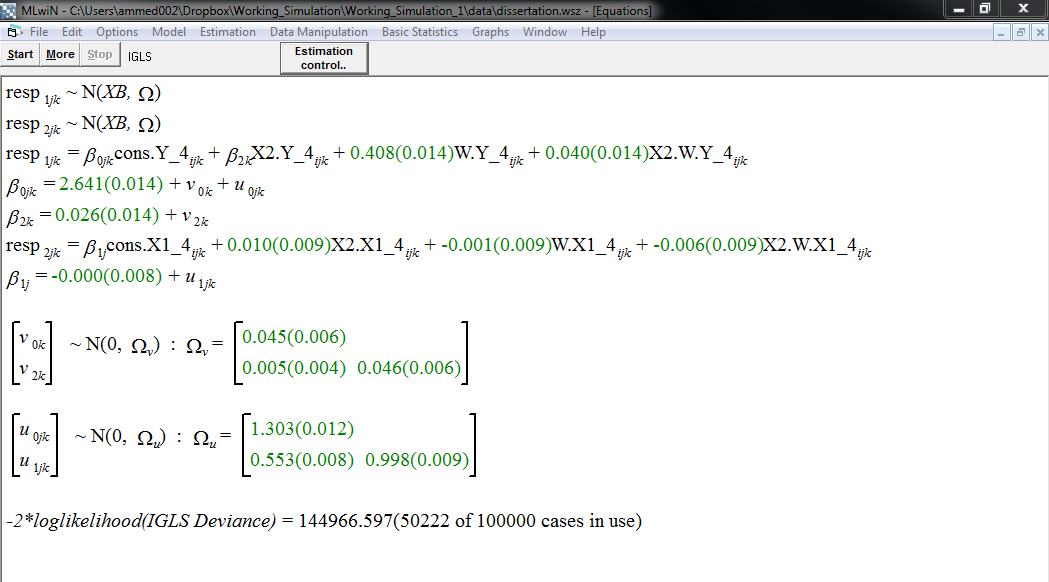
Task: Open the Basic Statistics menu
Action: pyautogui.click(x=420, y=32)
